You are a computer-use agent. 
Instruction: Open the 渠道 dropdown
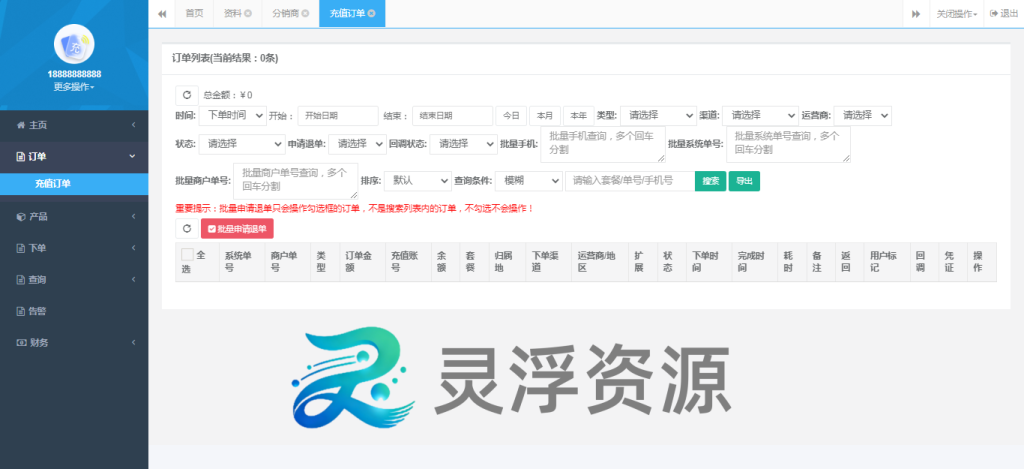[x=760, y=115]
